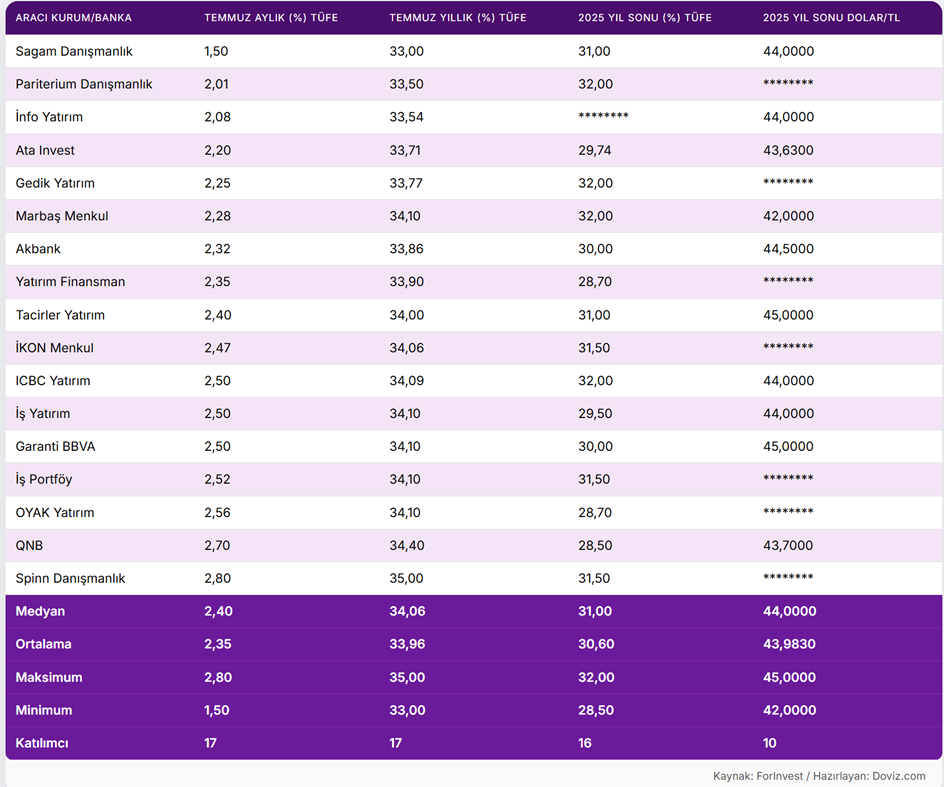Click the TEMMUZ YILLIK (%) TÜFE header
Viewport: 944px width, 787px height.
(457, 18)
